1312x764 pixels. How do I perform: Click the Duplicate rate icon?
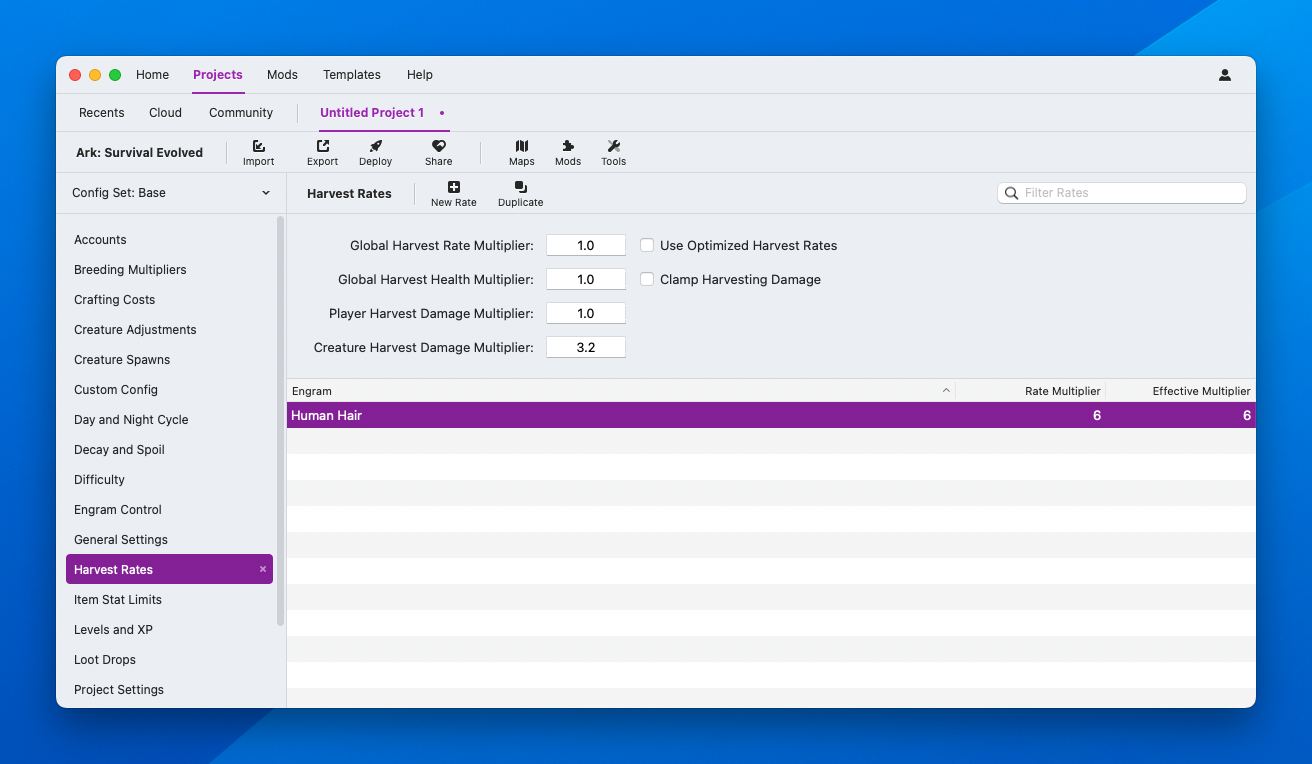pos(520,187)
